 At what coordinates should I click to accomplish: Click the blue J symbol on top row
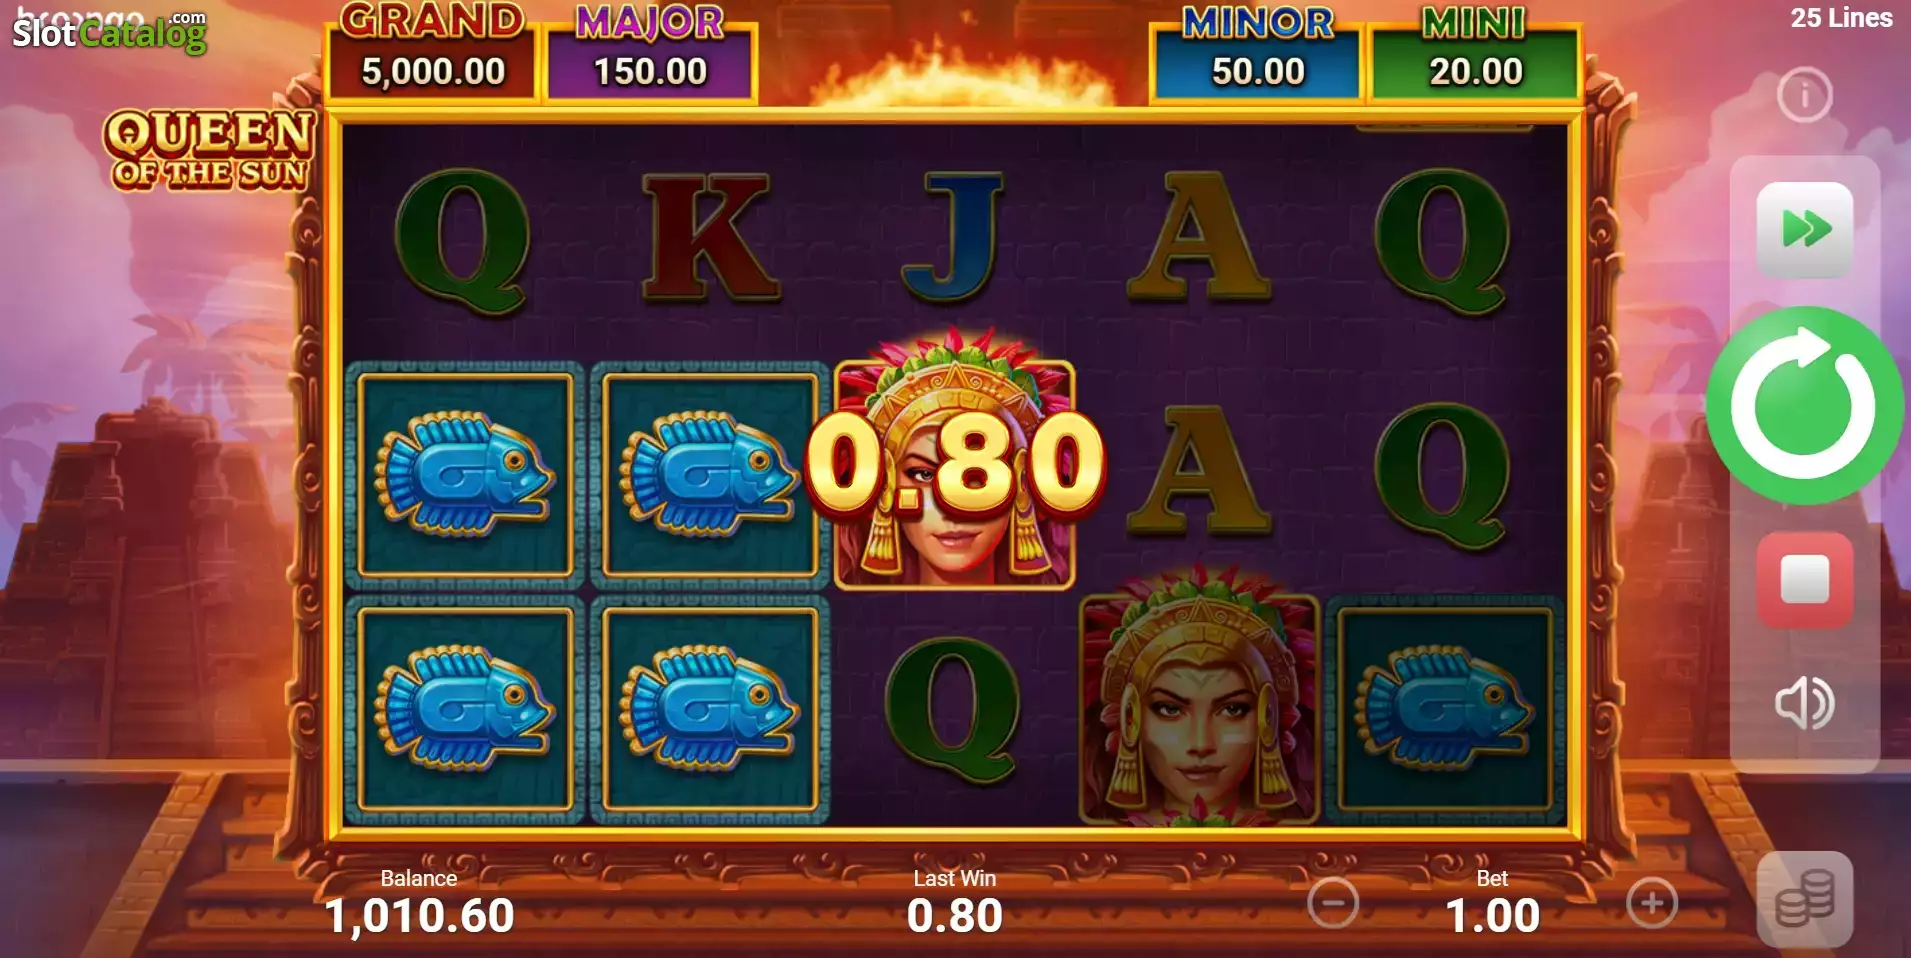point(954,238)
